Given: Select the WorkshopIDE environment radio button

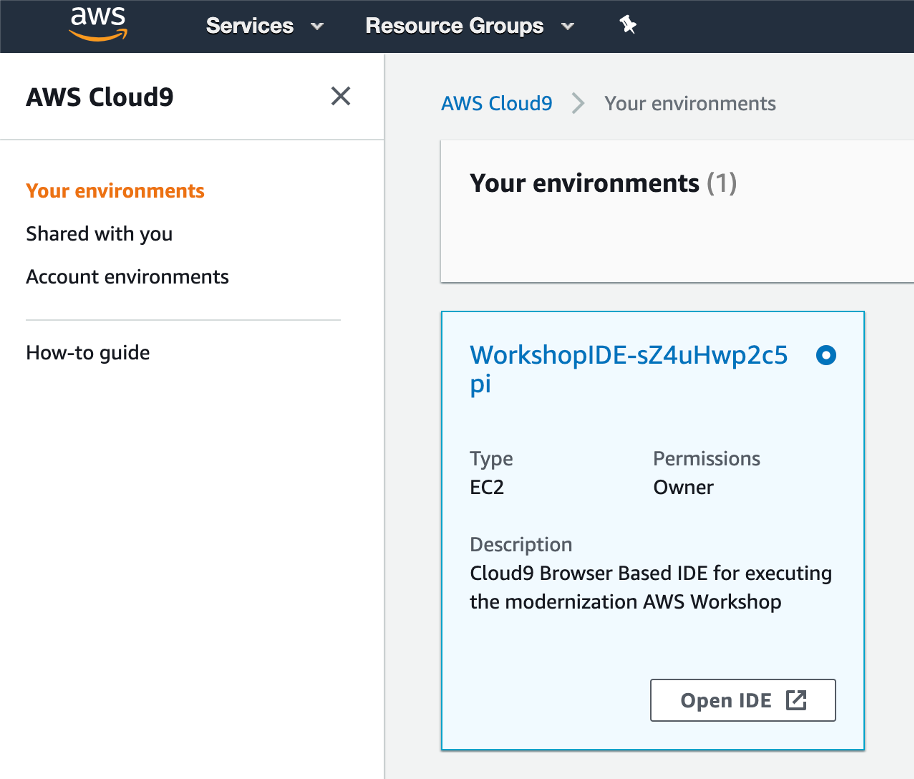Looking at the screenshot, I should click(826, 355).
